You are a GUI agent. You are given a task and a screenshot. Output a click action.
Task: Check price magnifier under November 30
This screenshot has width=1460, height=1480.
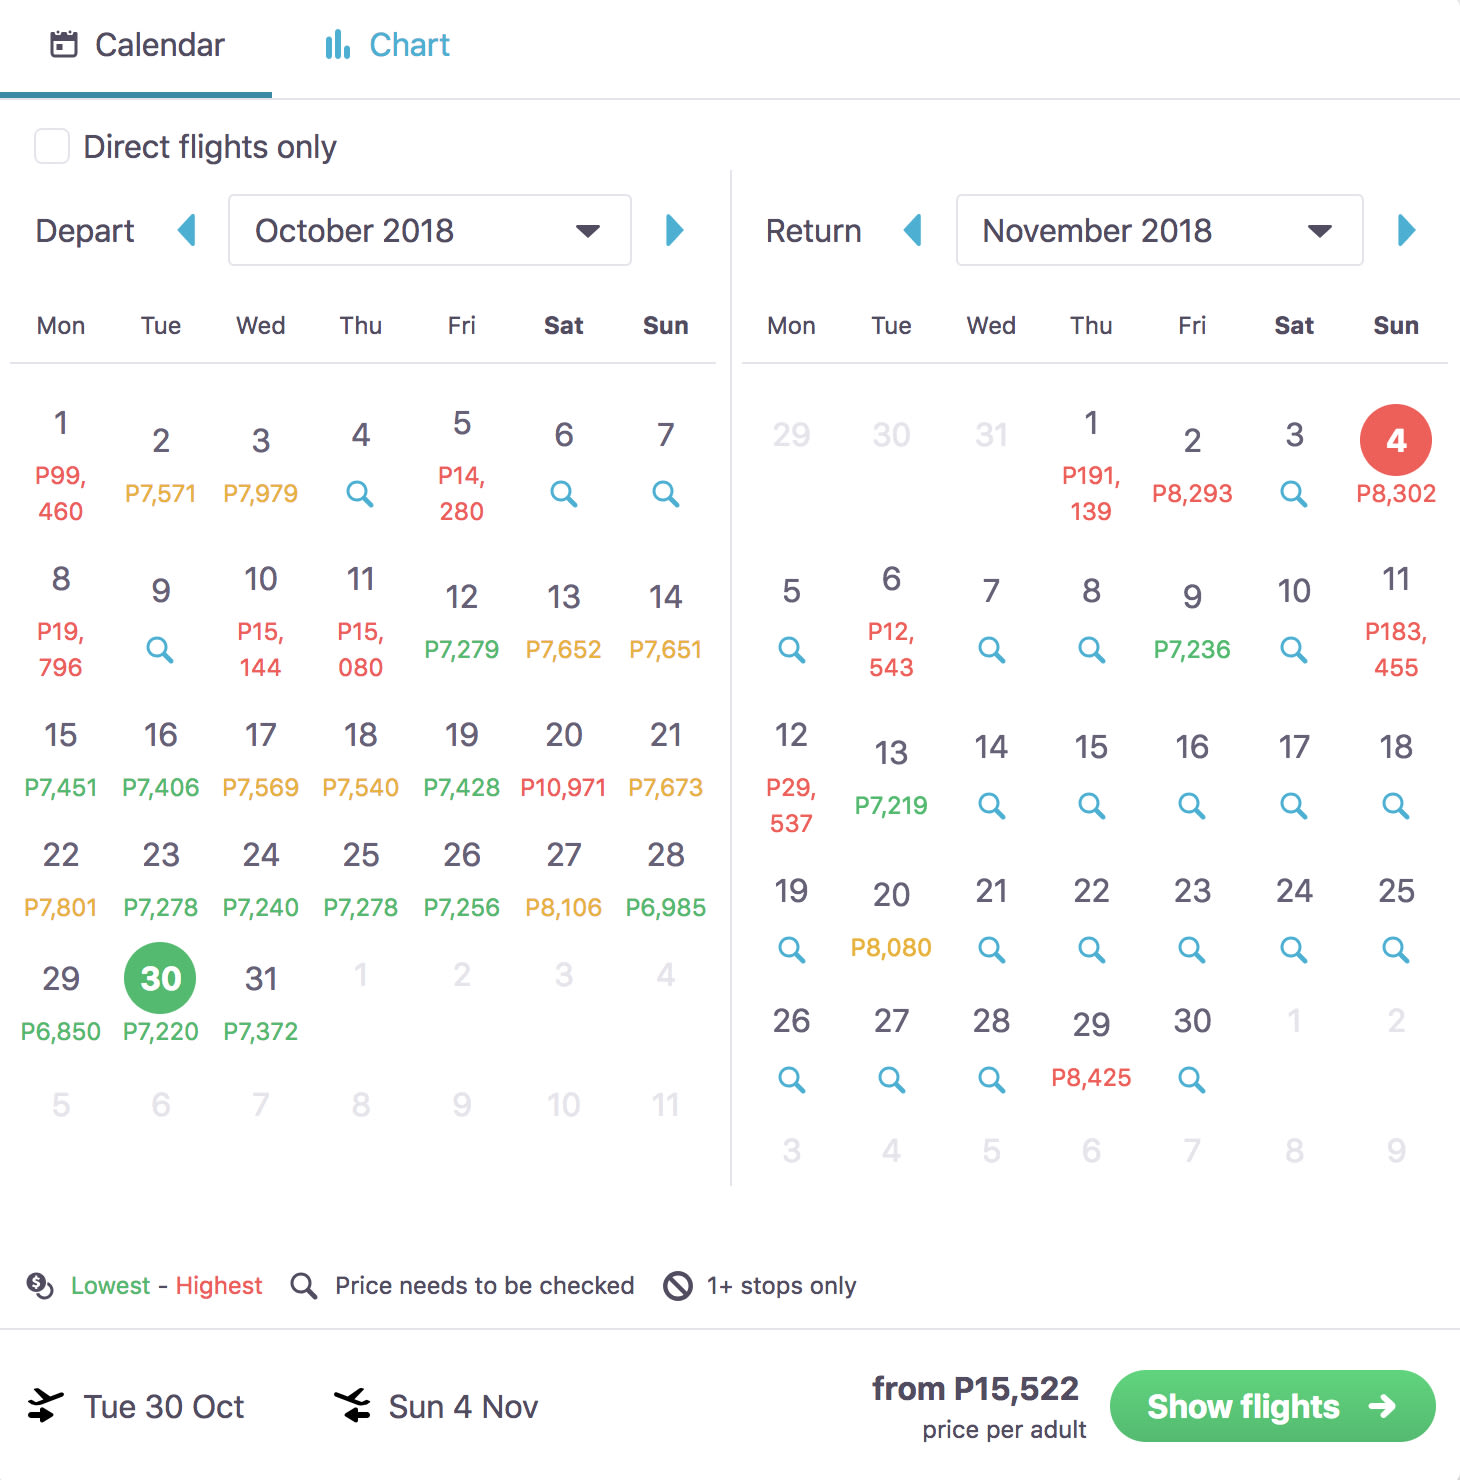(x=1192, y=1079)
